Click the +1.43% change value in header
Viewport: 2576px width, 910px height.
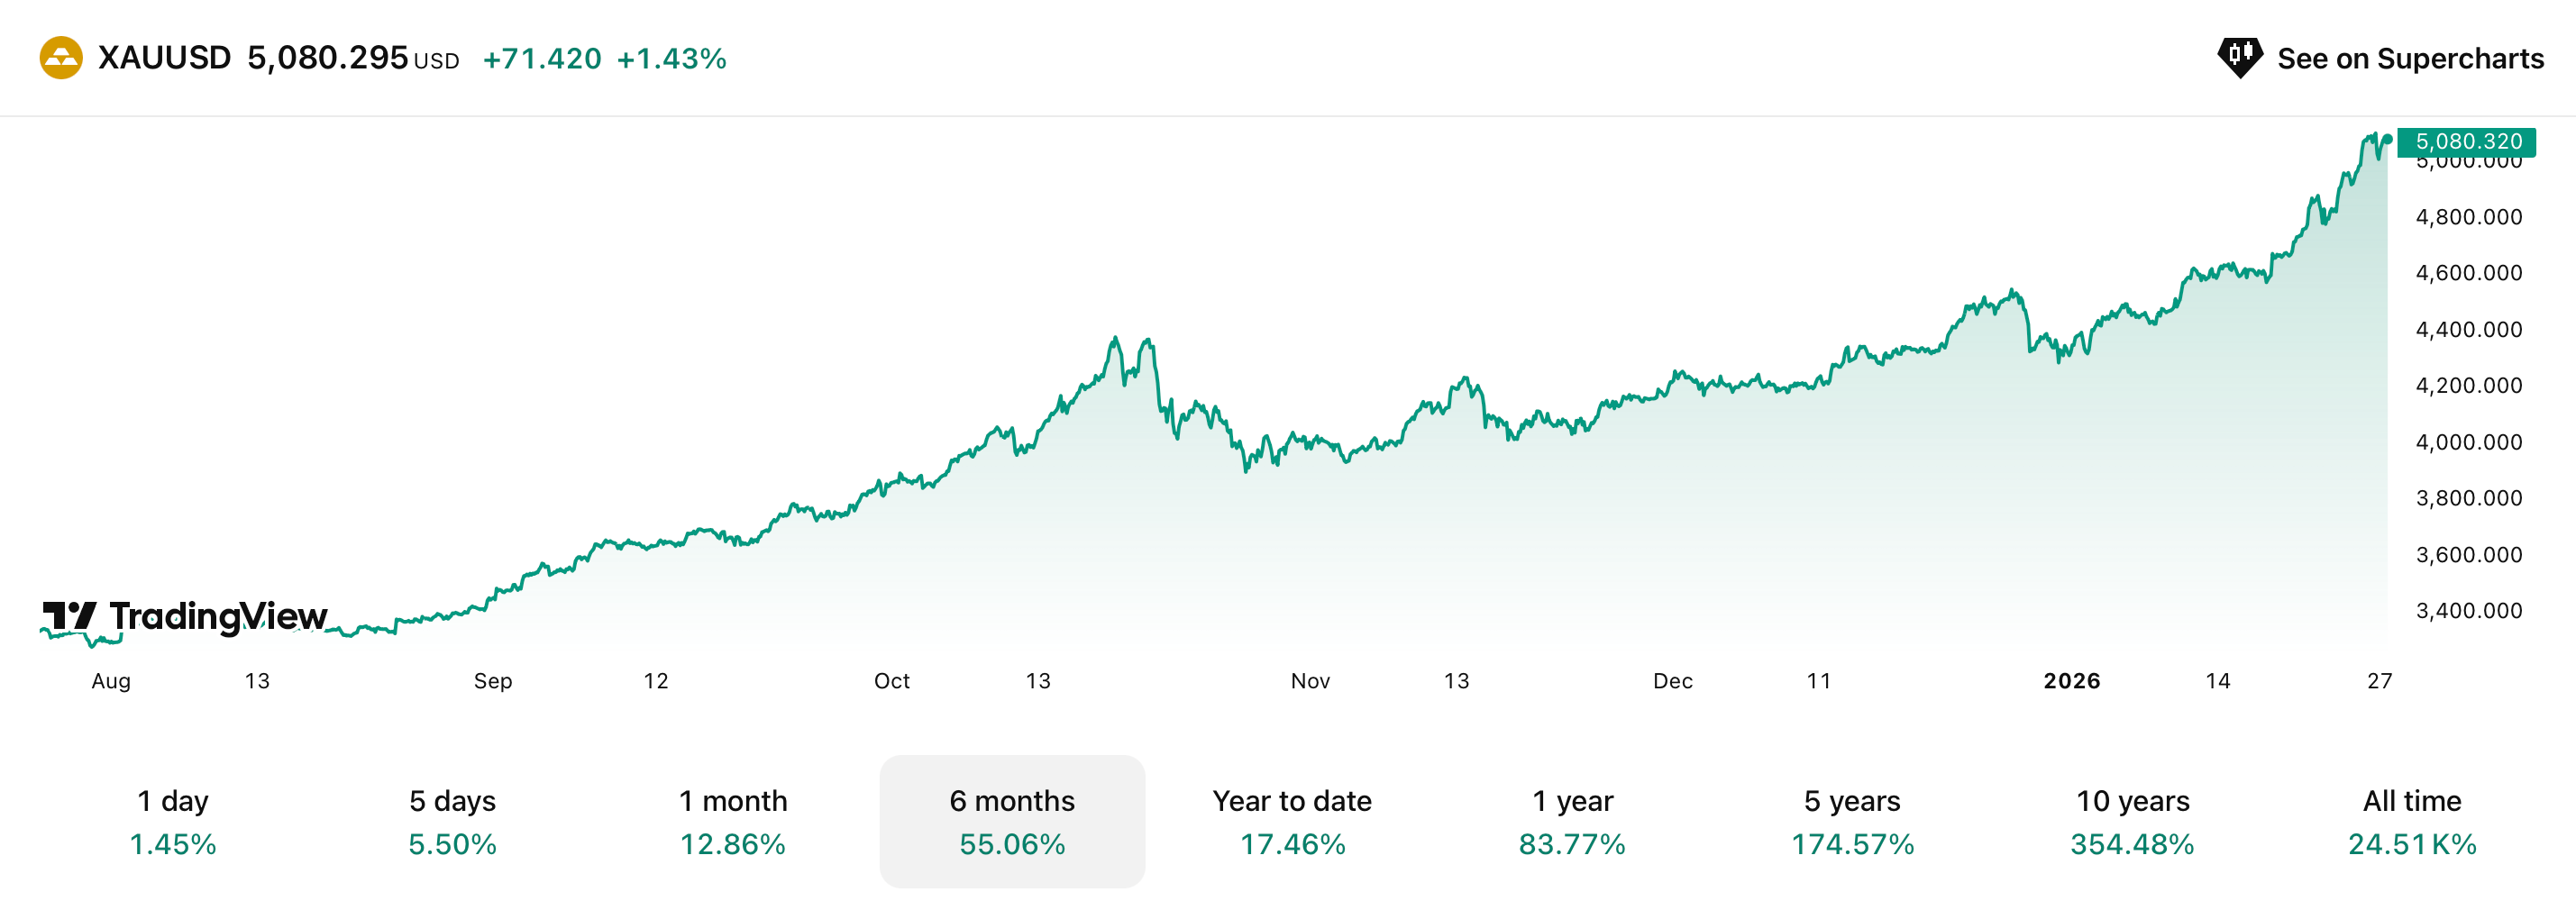(x=671, y=59)
